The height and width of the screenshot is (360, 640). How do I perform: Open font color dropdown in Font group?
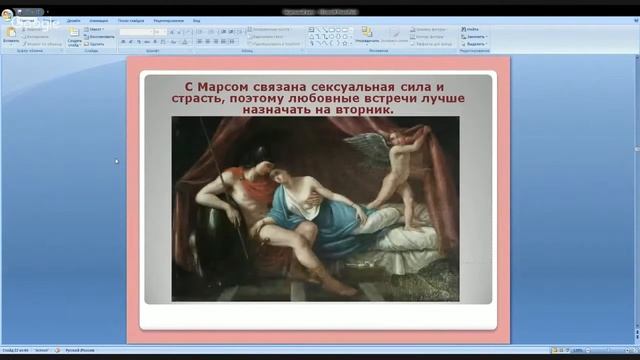click(185, 42)
